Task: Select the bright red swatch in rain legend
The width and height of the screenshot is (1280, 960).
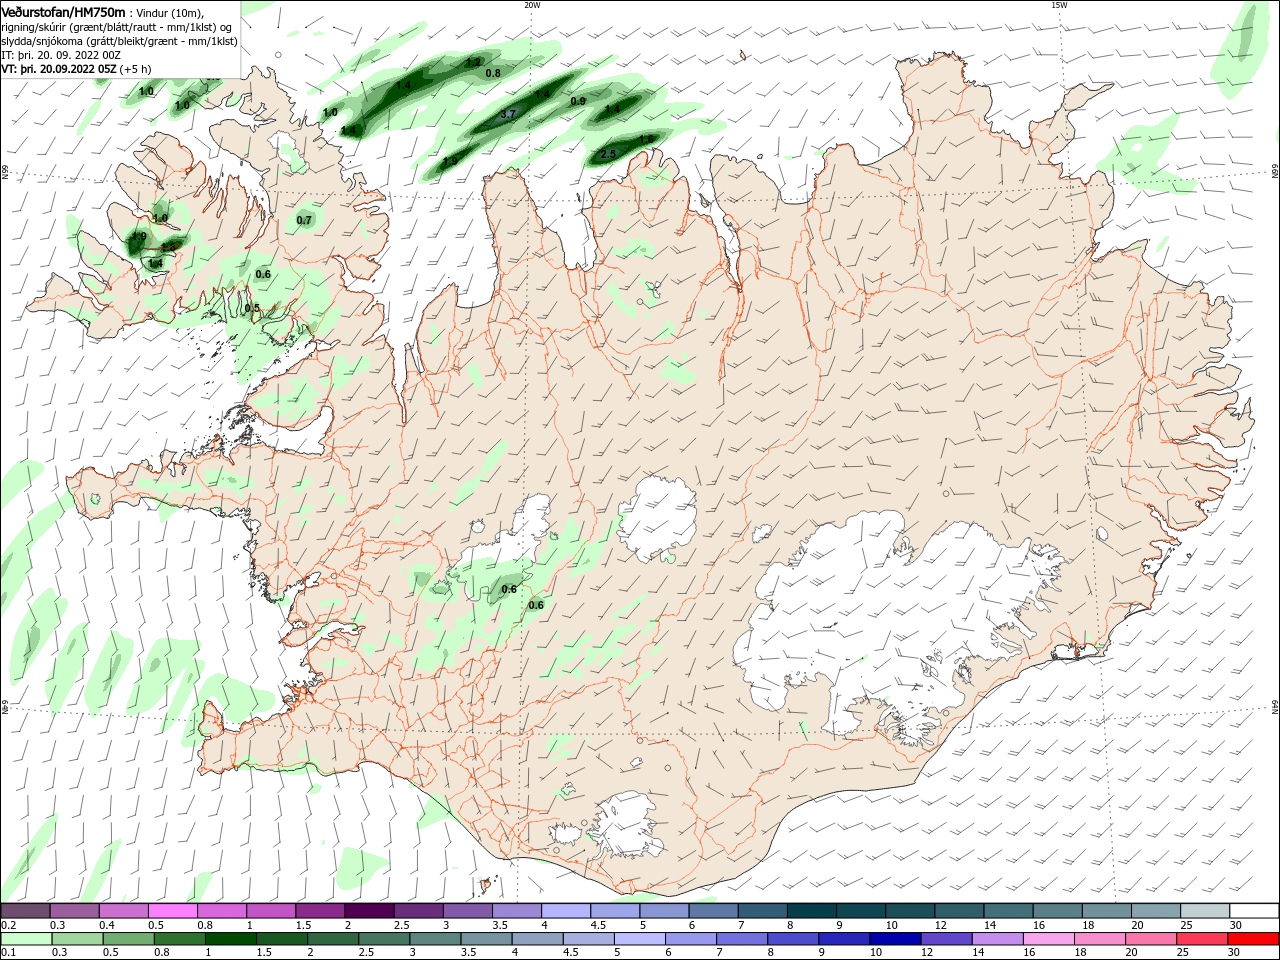Action: [1254, 938]
